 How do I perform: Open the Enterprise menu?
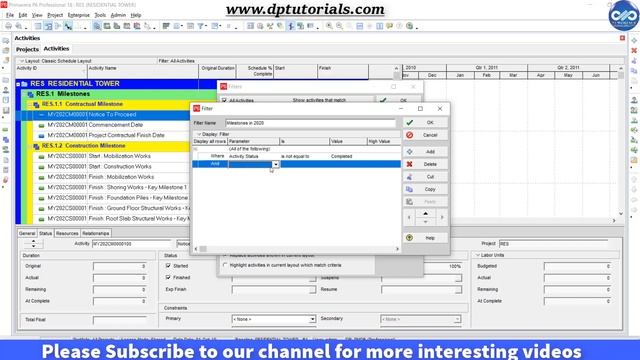pyautogui.click(x=78, y=15)
